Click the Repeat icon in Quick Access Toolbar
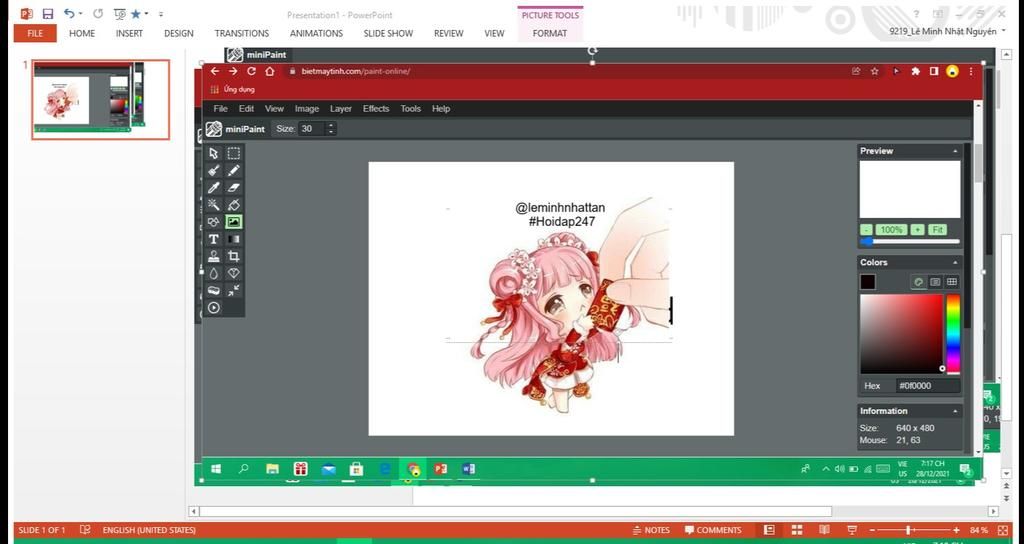 (x=98, y=14)
